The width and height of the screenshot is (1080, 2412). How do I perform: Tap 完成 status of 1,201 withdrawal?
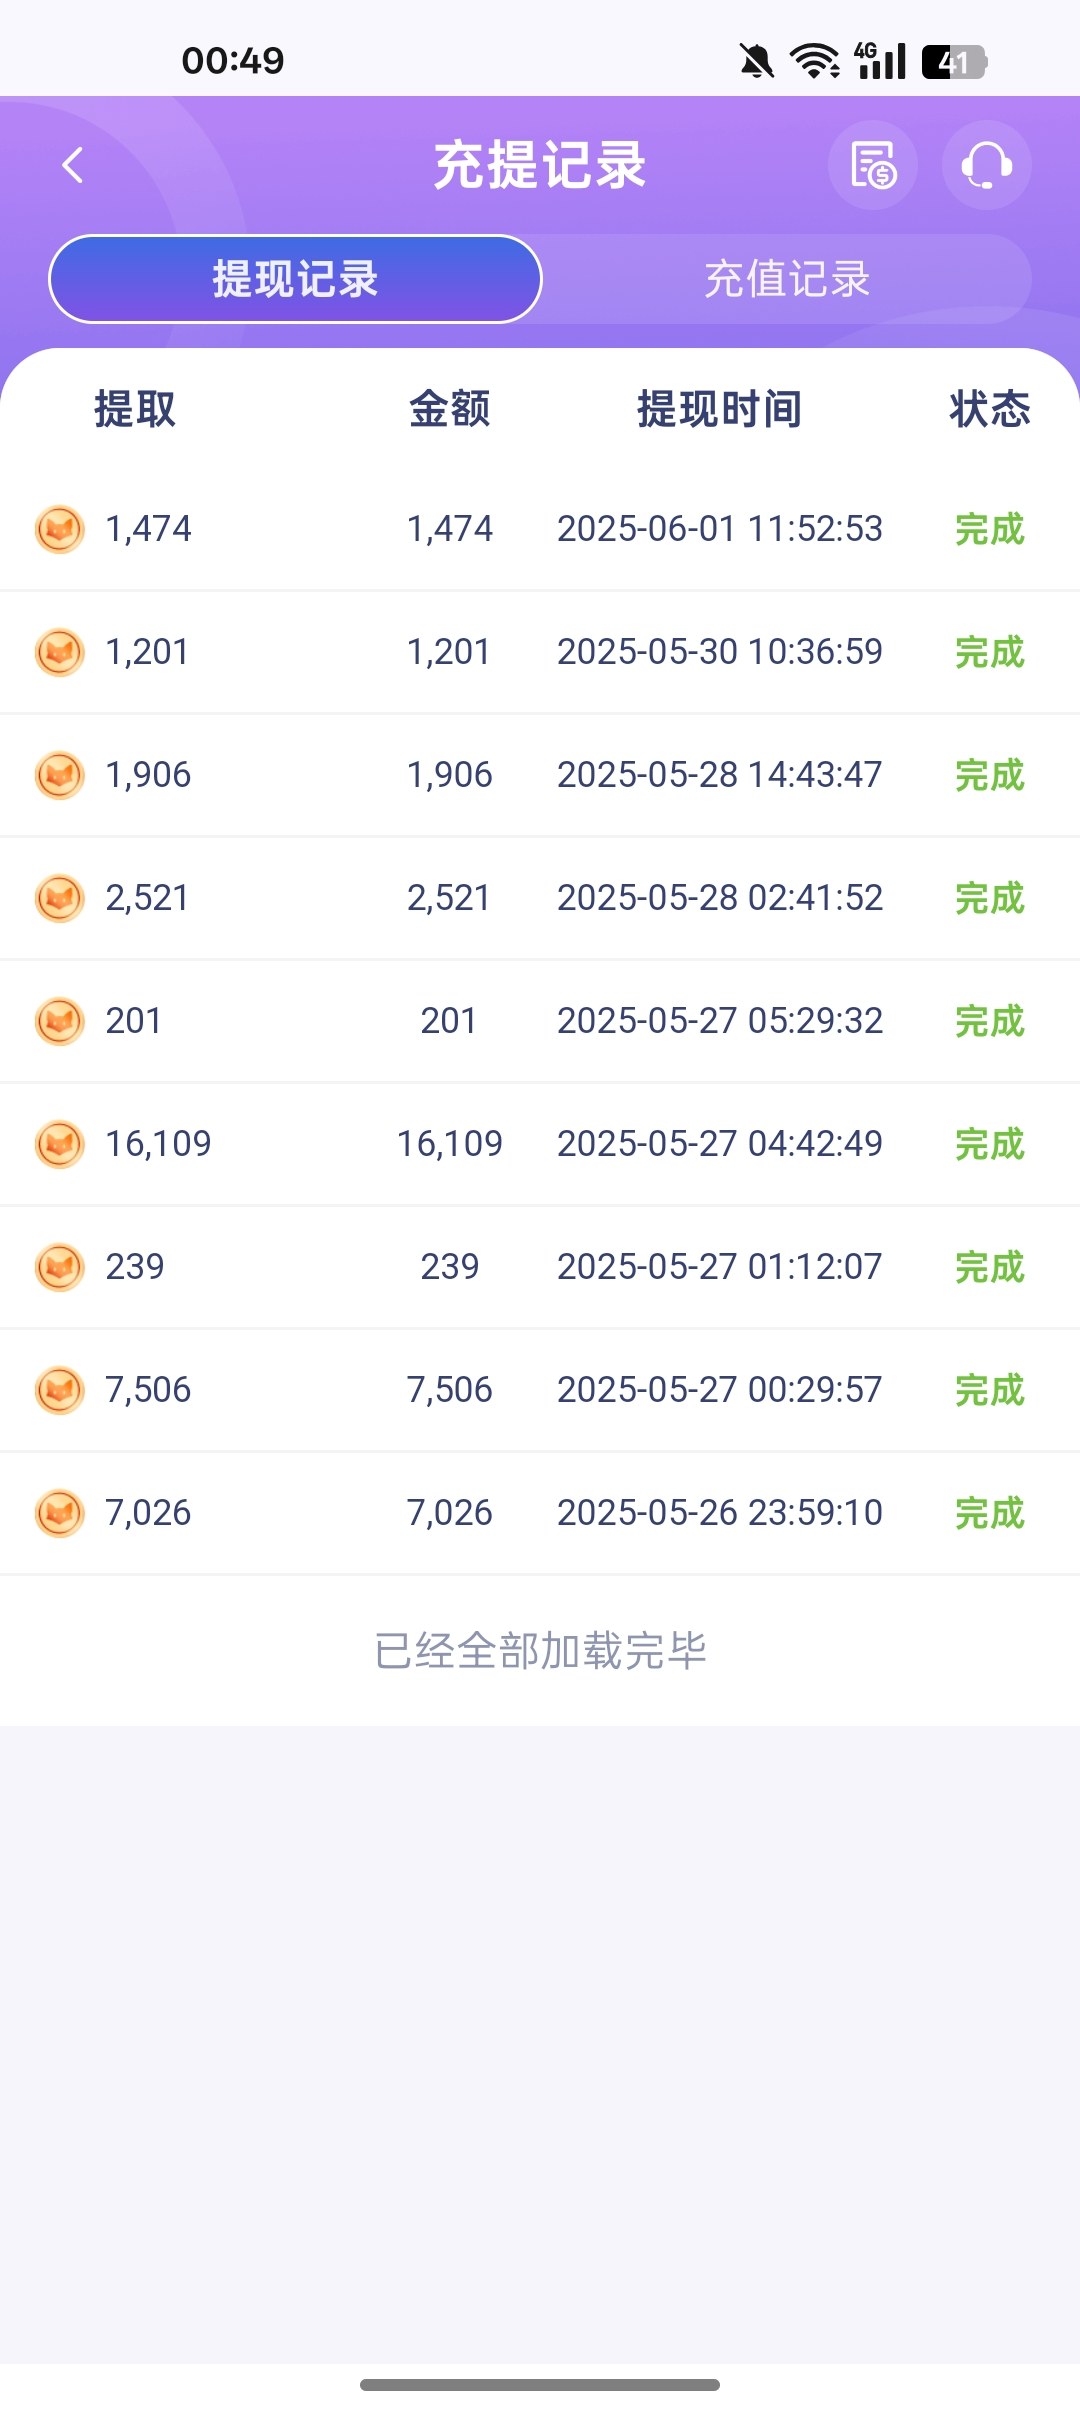pos(989,652)
